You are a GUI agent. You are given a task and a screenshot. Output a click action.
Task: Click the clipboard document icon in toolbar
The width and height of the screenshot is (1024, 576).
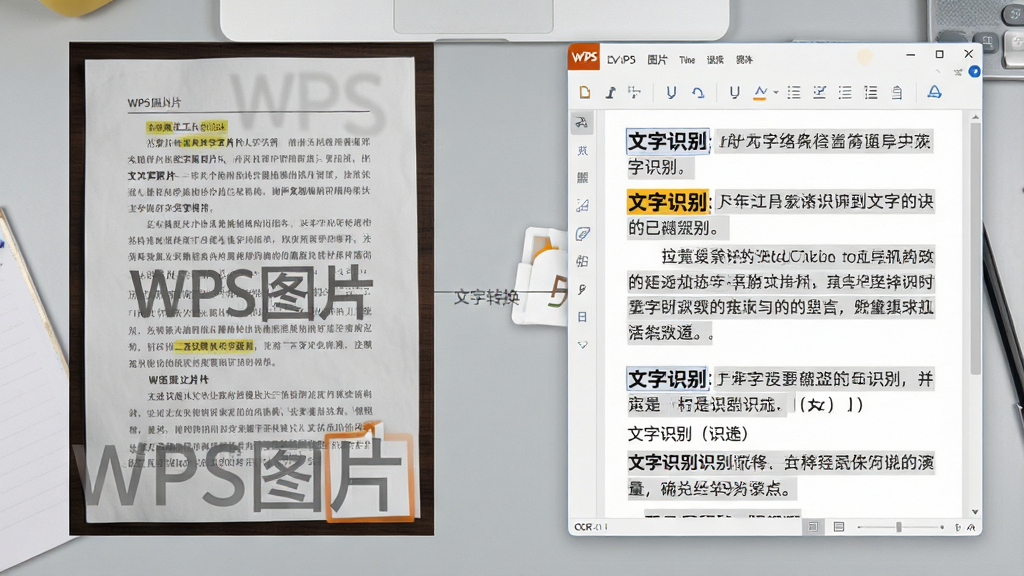pyautogui.click(x=897, y=93)
